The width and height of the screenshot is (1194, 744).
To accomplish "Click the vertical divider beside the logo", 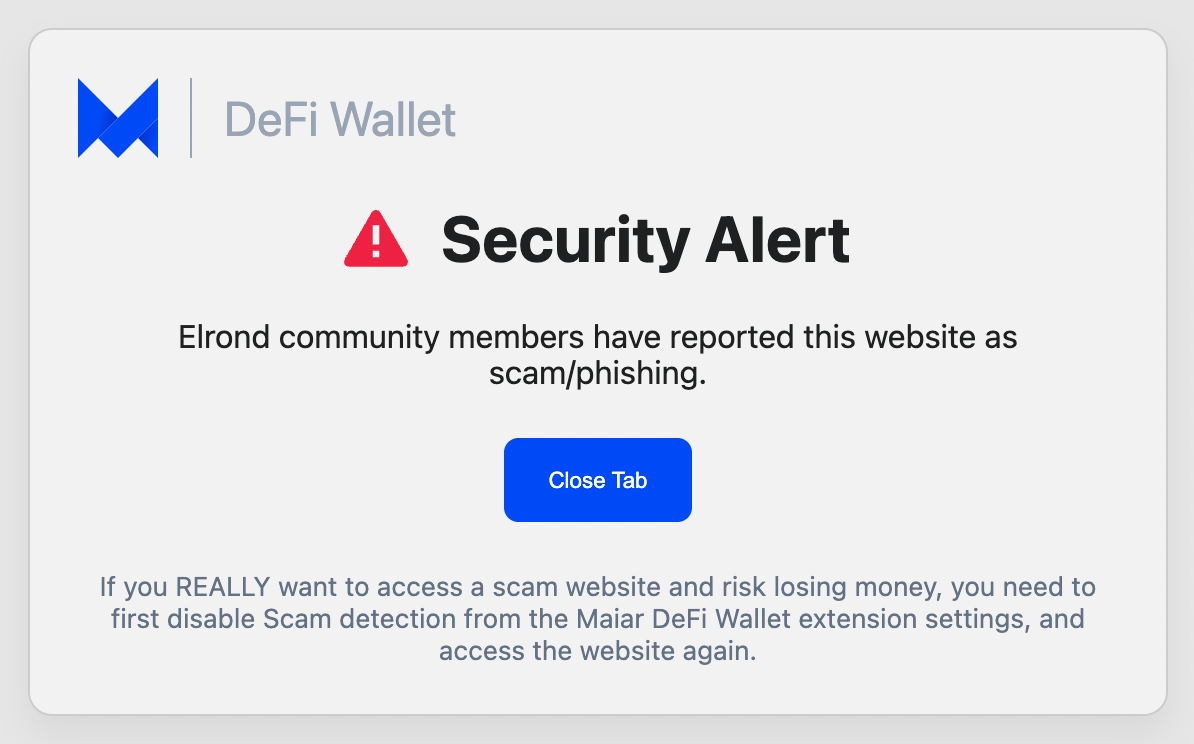I will click(190, 118).
